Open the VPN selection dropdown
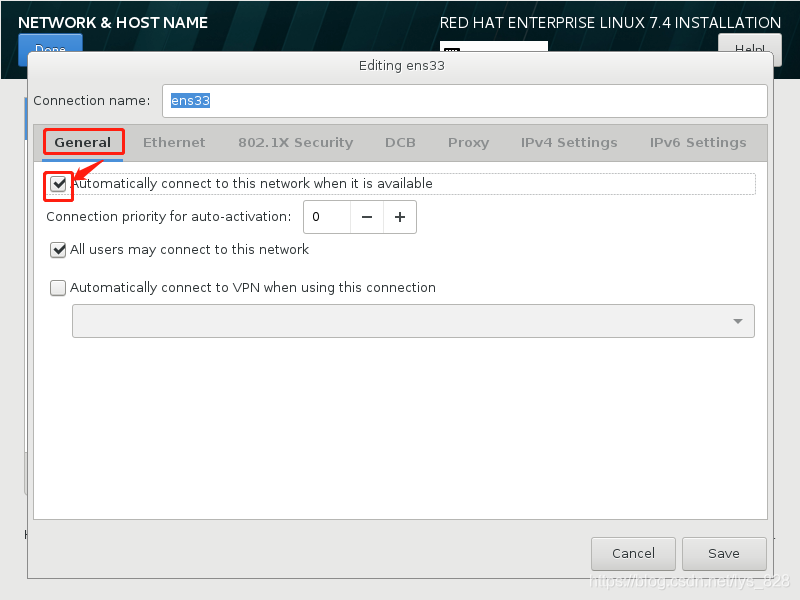 pyautogui.click(x=413, y=321)
